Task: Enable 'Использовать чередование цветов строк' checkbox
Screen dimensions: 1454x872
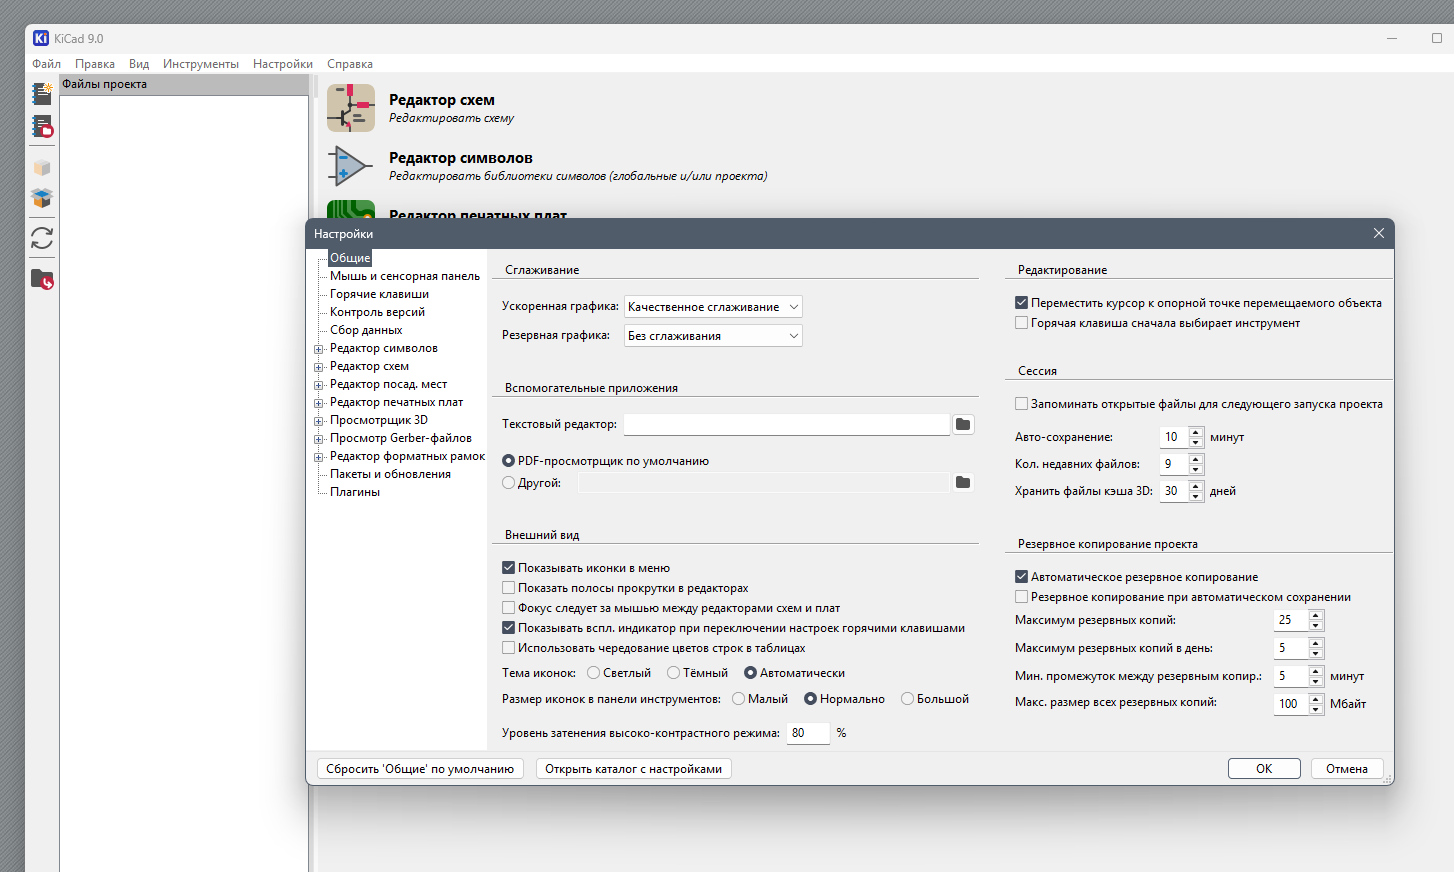Action: 508,648
